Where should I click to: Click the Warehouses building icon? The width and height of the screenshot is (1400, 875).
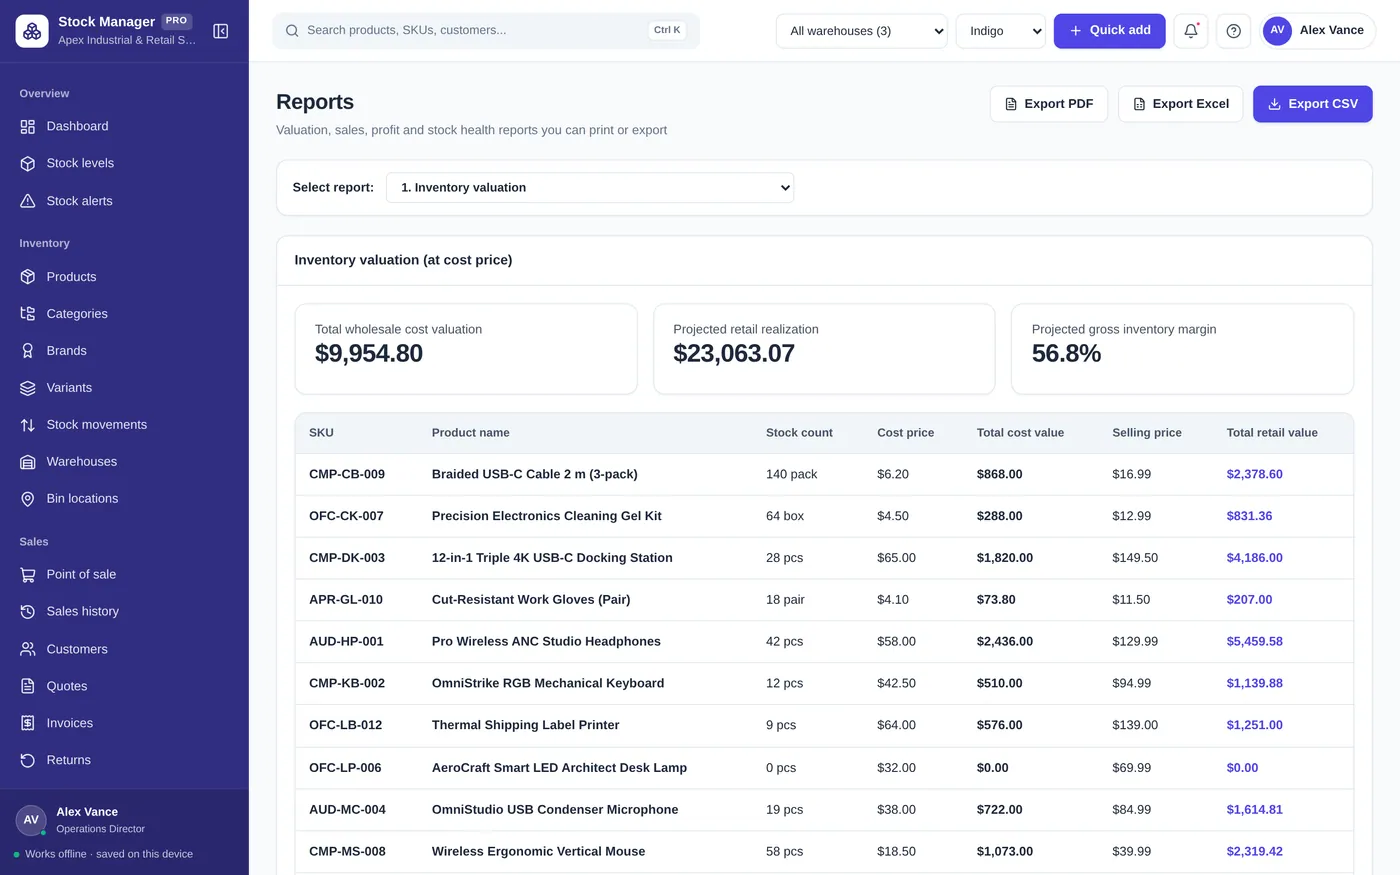(28, 462)
